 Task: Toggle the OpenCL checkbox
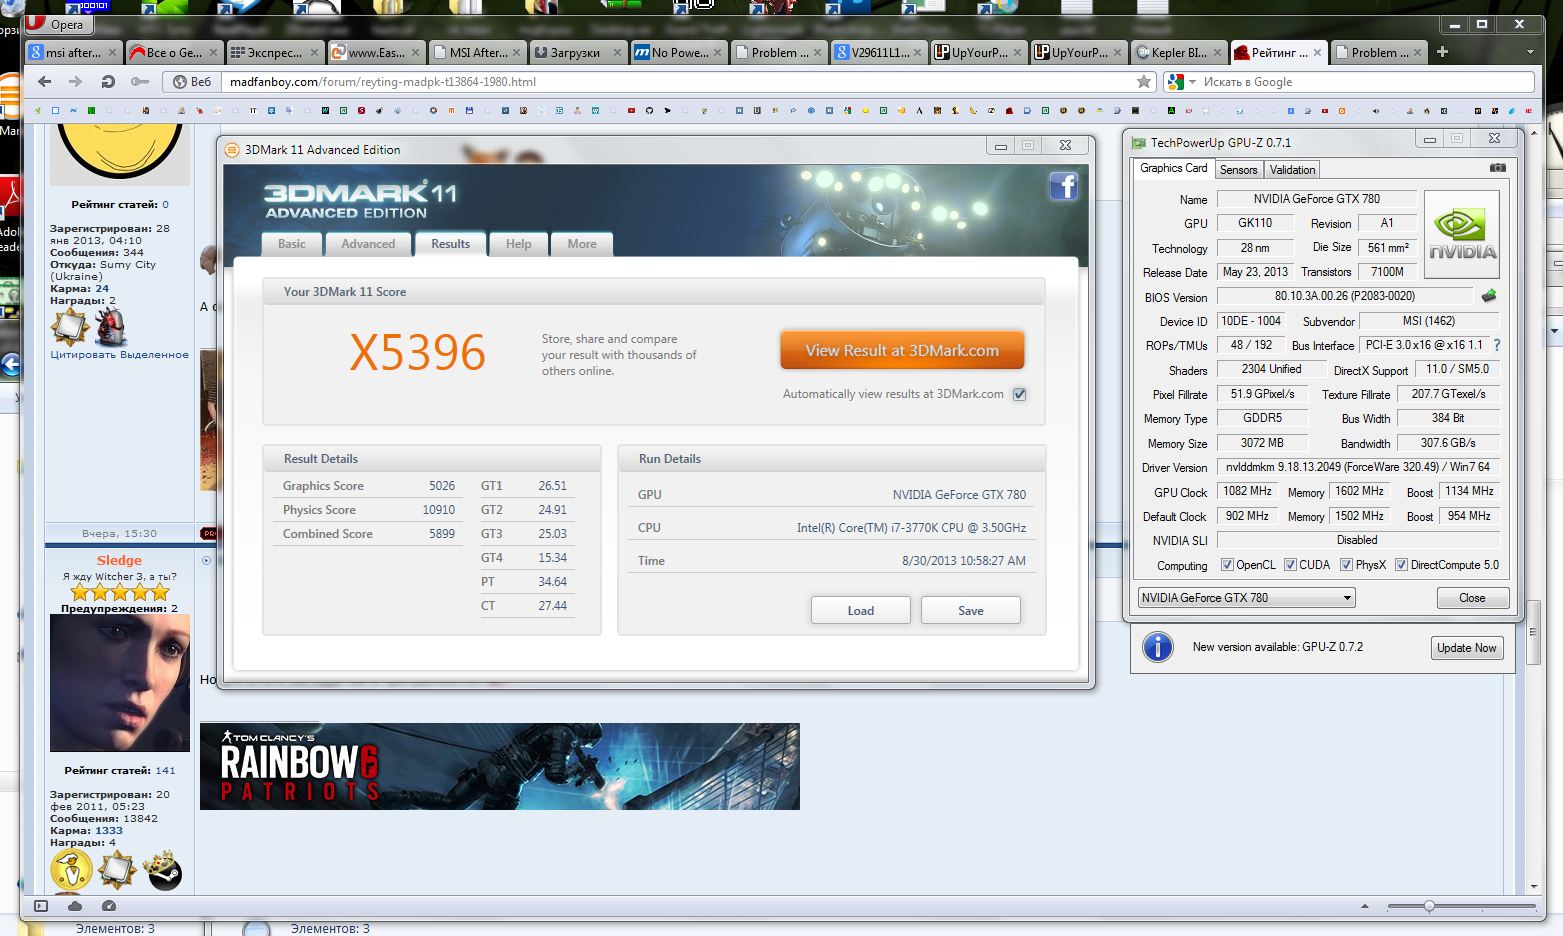[1227, 565]
